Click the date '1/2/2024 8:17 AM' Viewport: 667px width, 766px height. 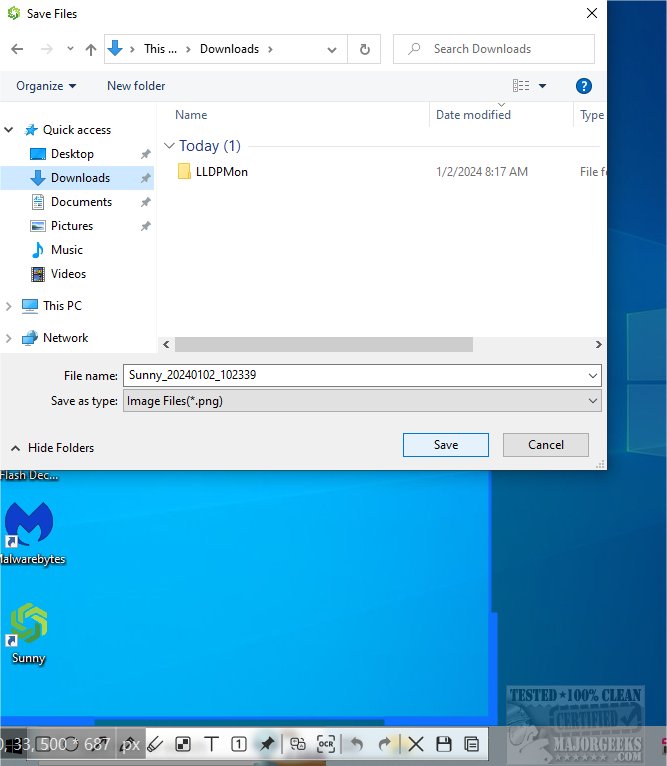(482, 172)
